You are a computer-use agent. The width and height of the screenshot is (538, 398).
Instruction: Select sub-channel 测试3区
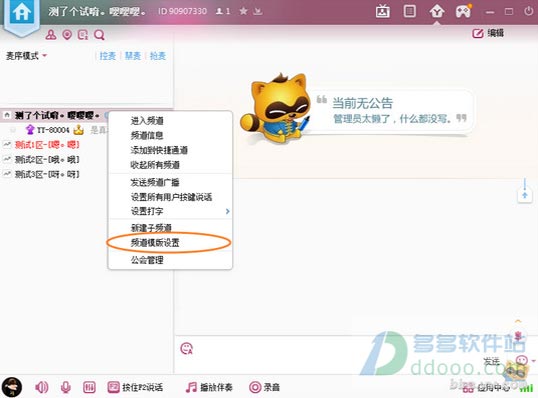pos(47,174)
